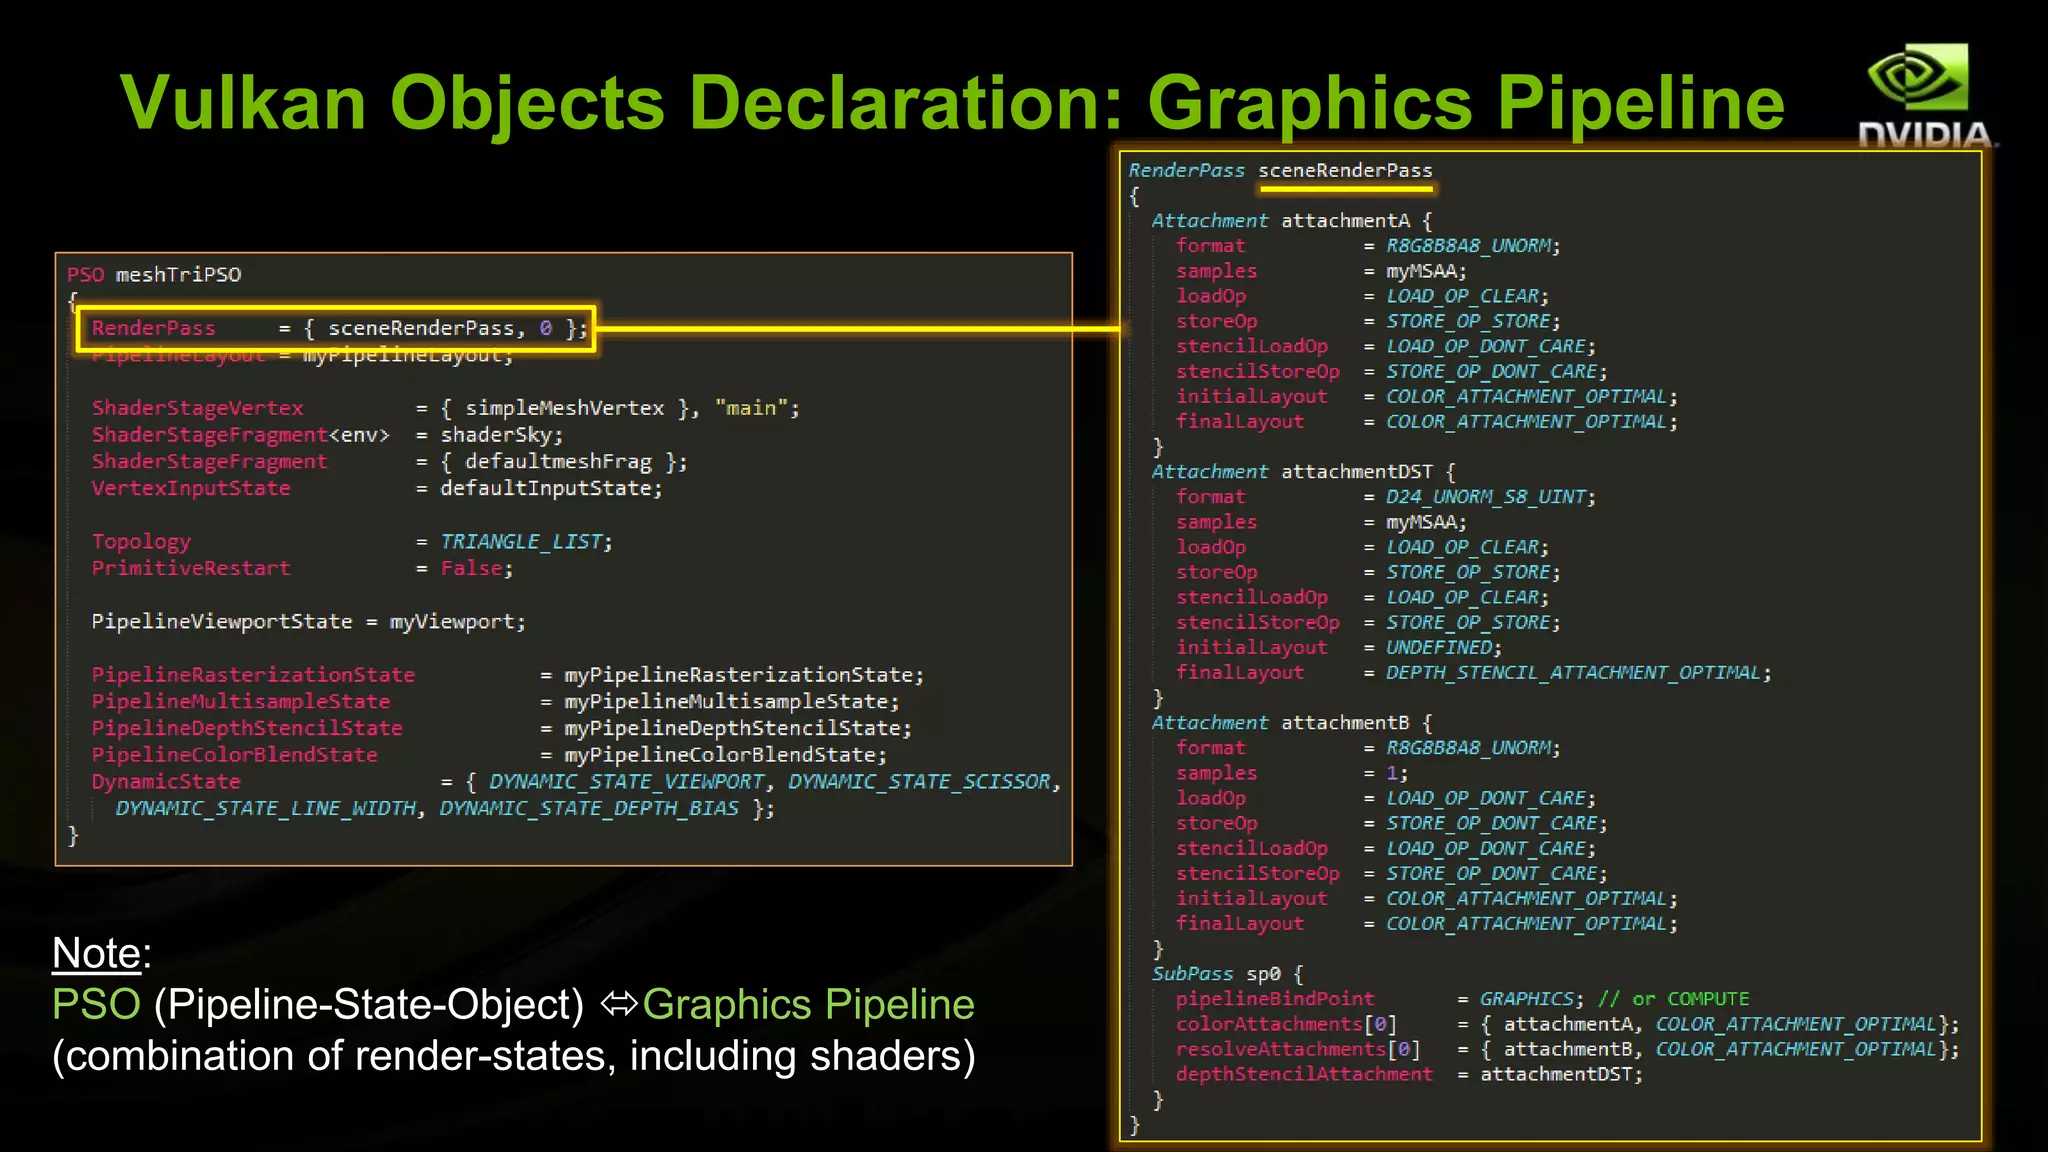The image size is (2048, 1152).
Task: Click the "shaderSky;" value
Action: pyautogui.click(x=502, y=435)
